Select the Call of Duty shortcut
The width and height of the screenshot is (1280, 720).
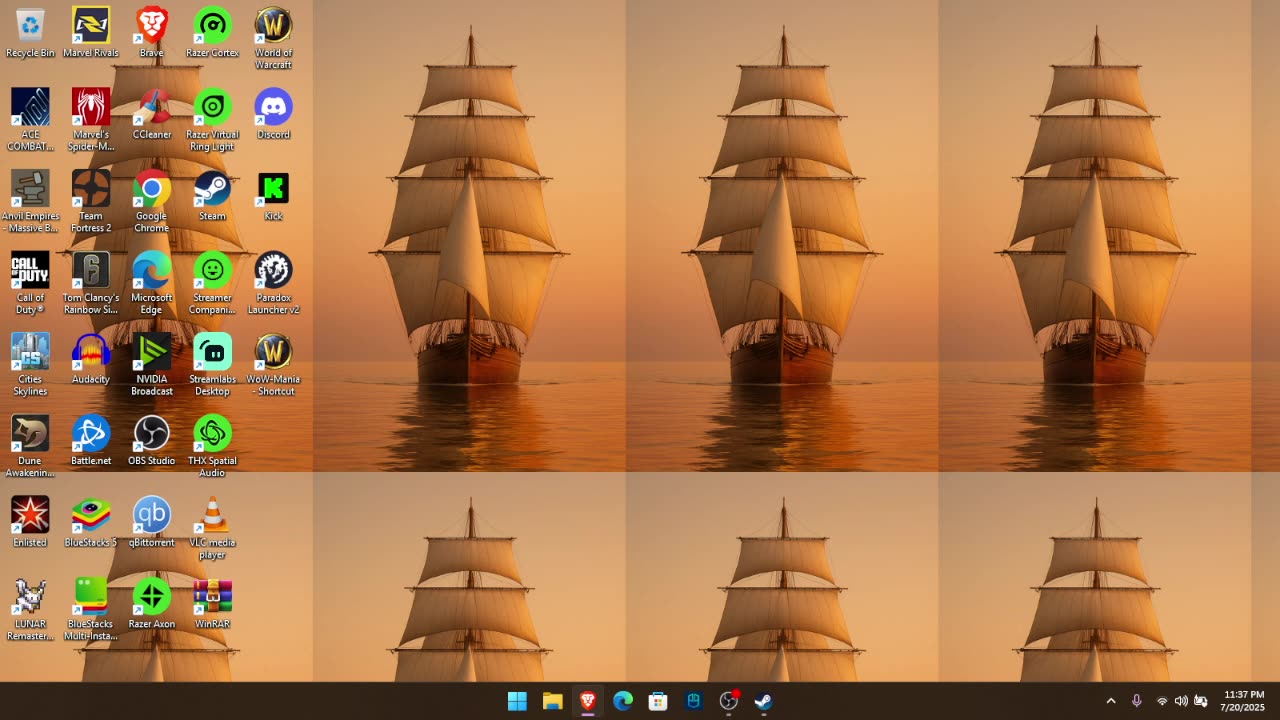click(30, 283)
